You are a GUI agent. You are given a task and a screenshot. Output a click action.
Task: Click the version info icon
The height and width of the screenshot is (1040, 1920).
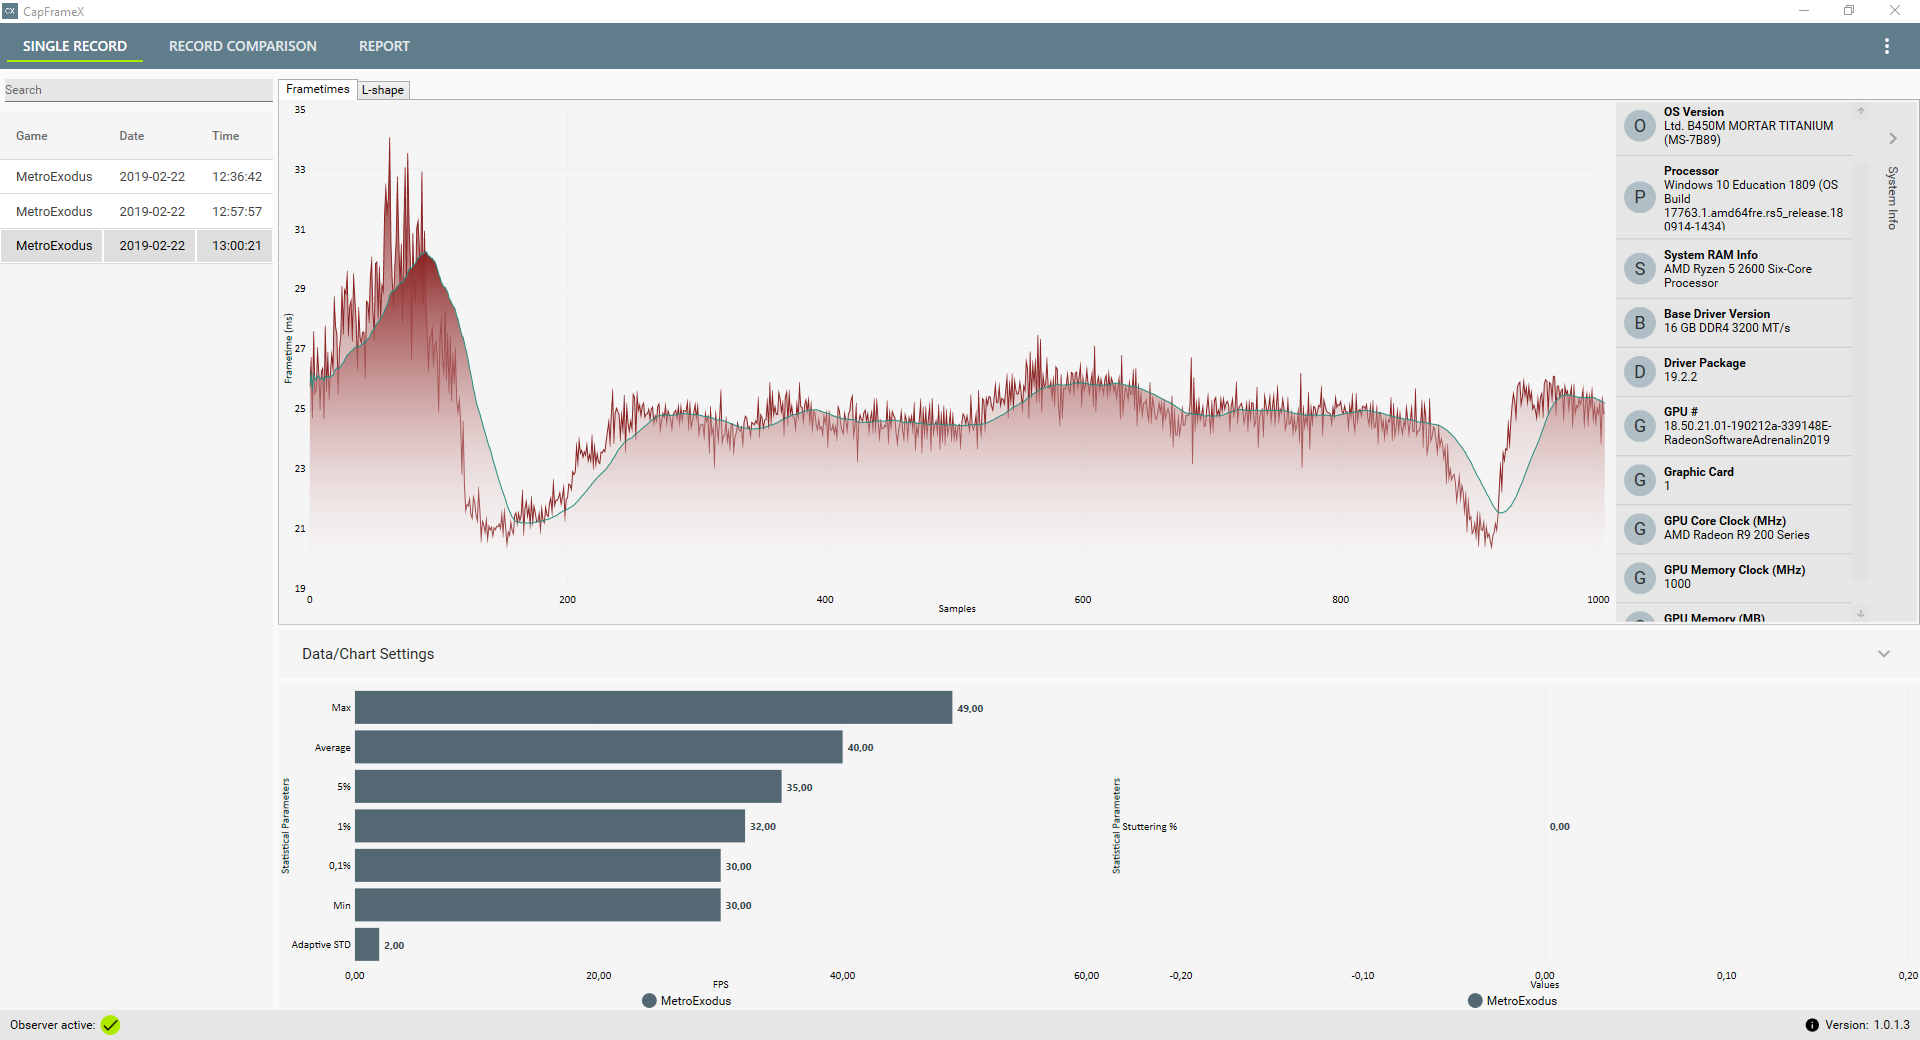coord(1812,1025)
